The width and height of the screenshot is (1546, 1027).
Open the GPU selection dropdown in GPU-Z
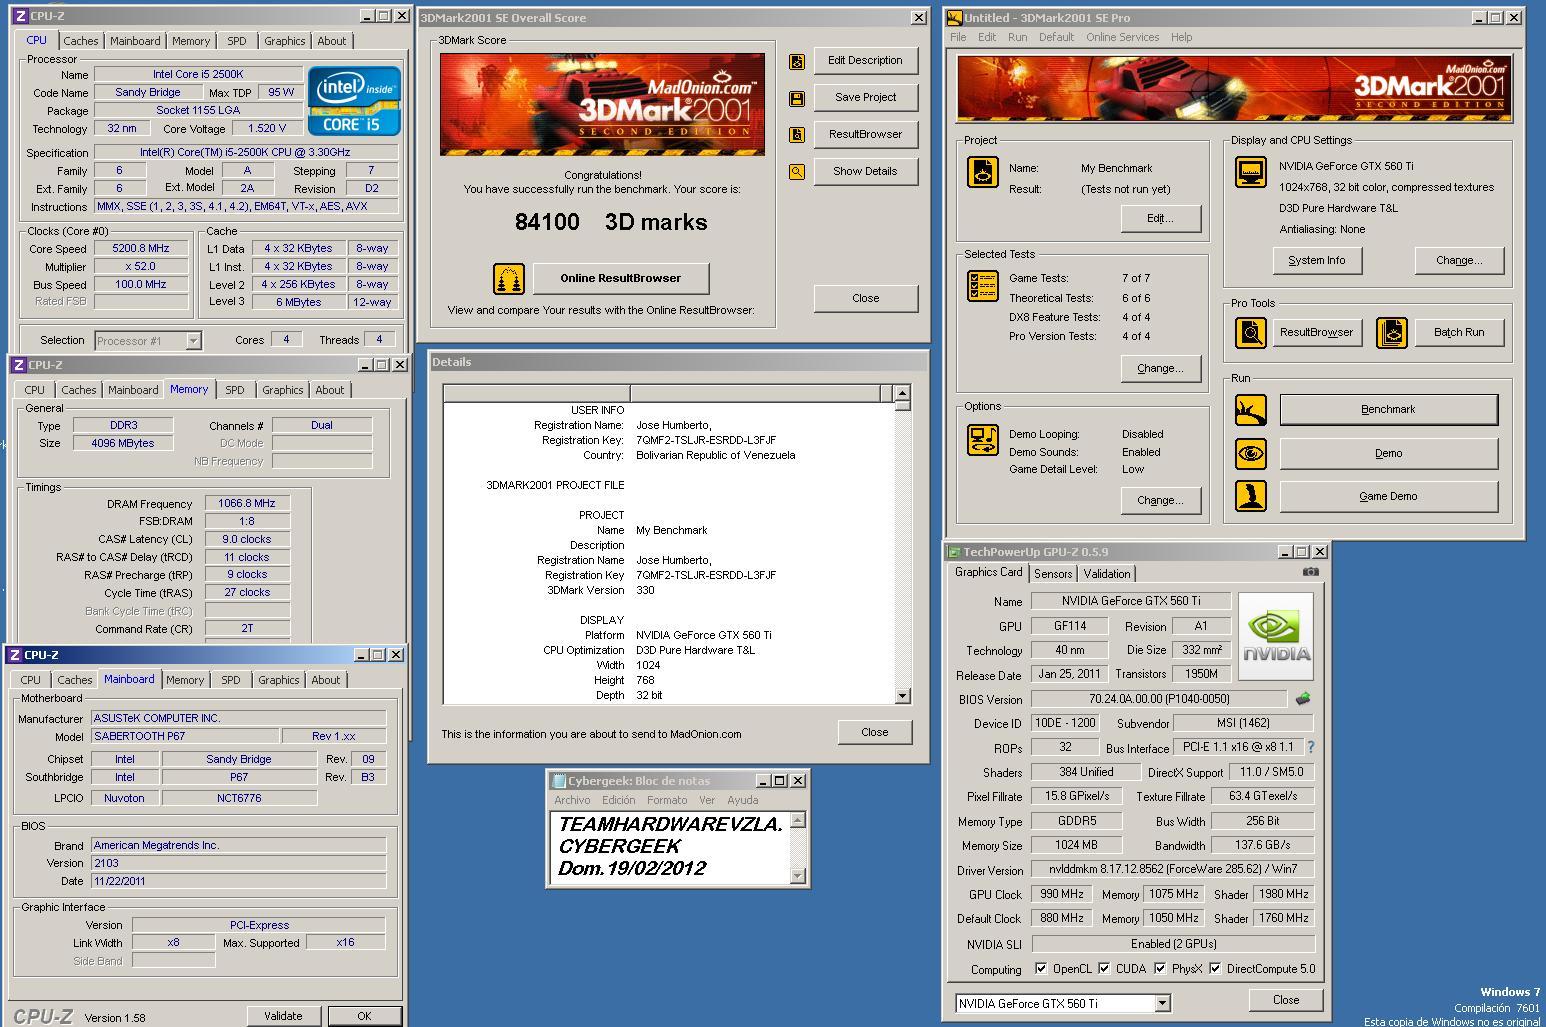pyautogui.click(x=1162, y=1003)
